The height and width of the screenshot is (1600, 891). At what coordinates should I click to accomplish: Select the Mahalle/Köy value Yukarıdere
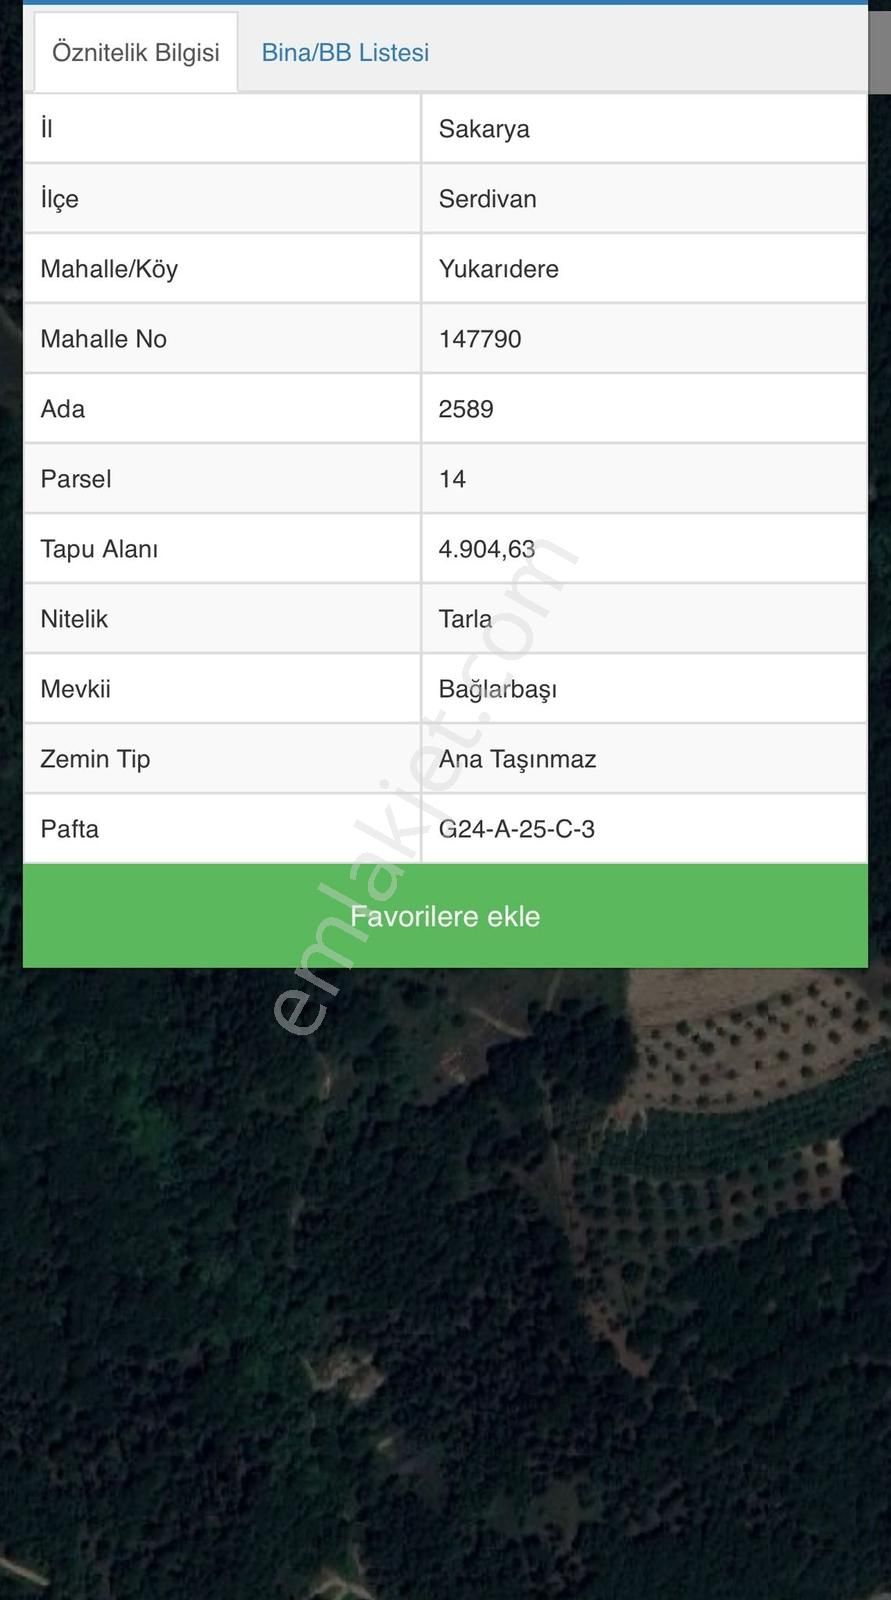pos(500,268)
